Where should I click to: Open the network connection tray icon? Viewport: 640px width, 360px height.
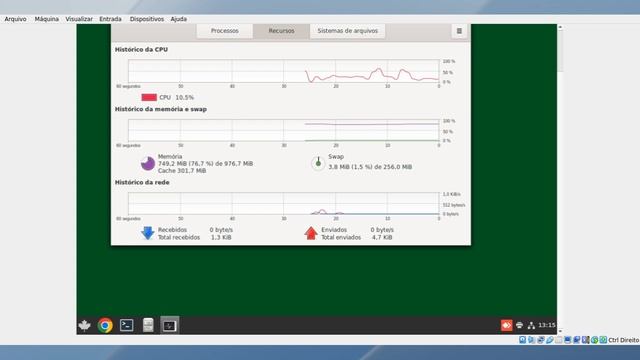point(531,325)
